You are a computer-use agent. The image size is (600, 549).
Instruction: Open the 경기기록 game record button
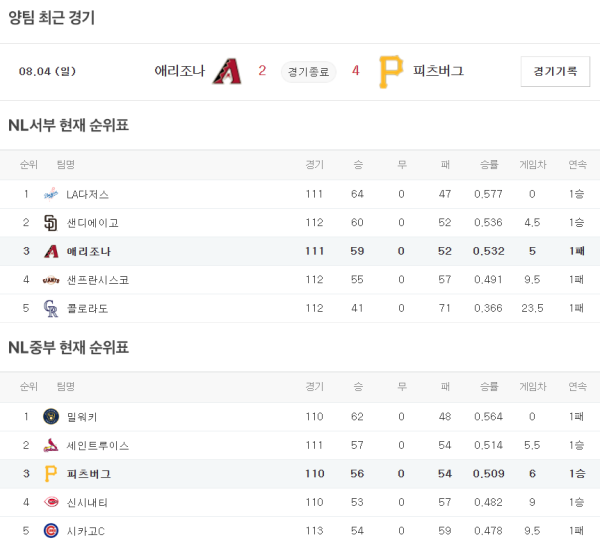pos(555,71)
